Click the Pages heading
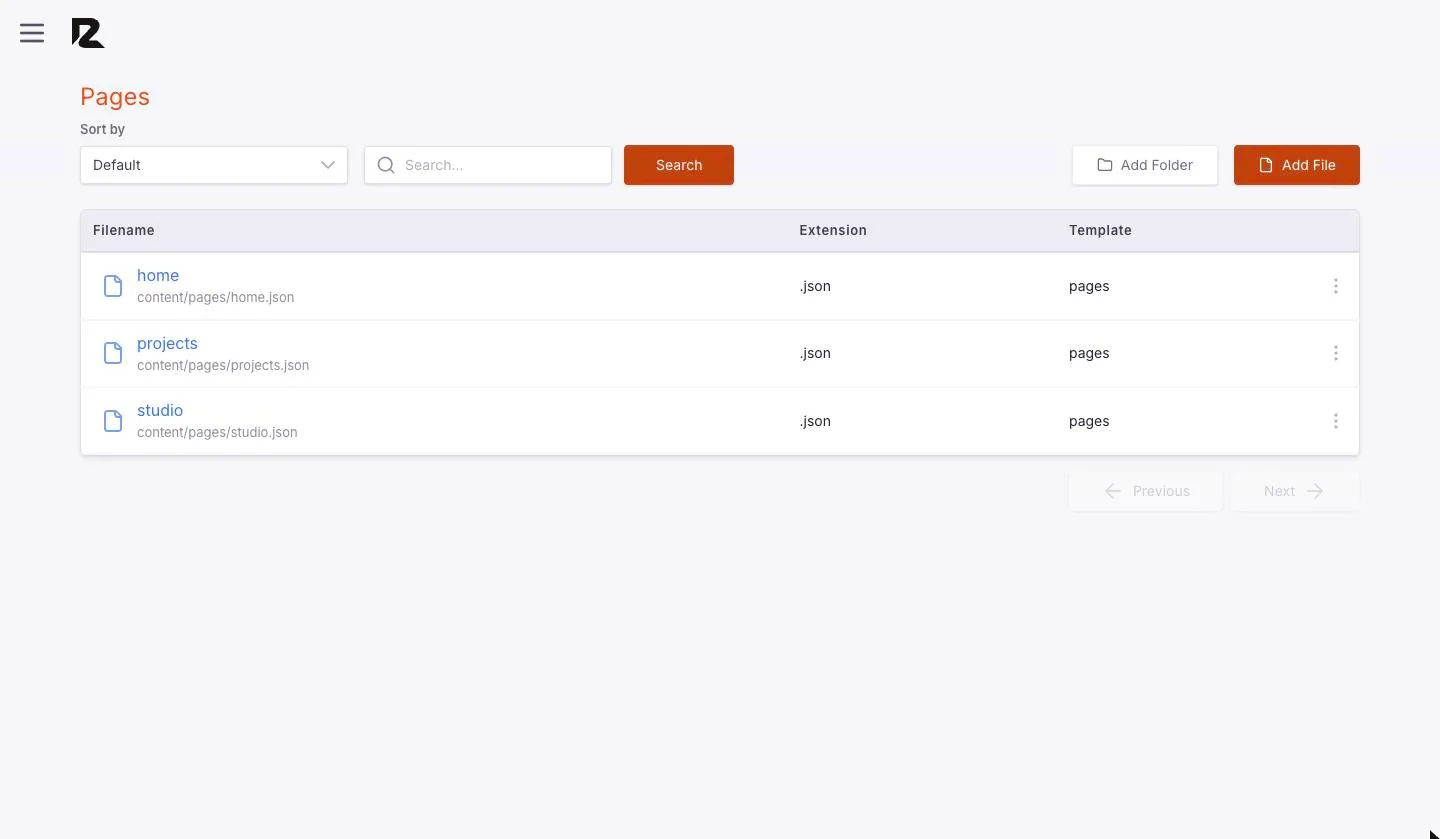This screenshot has width=1440, height=839. 115,97
